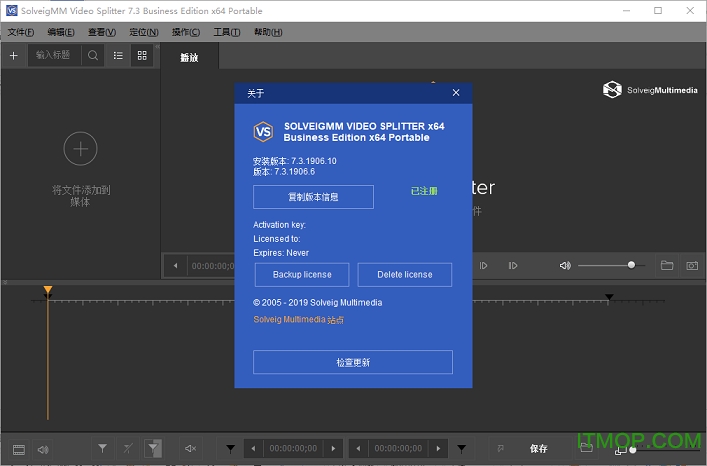Decrease the right timecode with its back arrow
Viewport: 707px width, 466px height.
click(x=358, y=448)
